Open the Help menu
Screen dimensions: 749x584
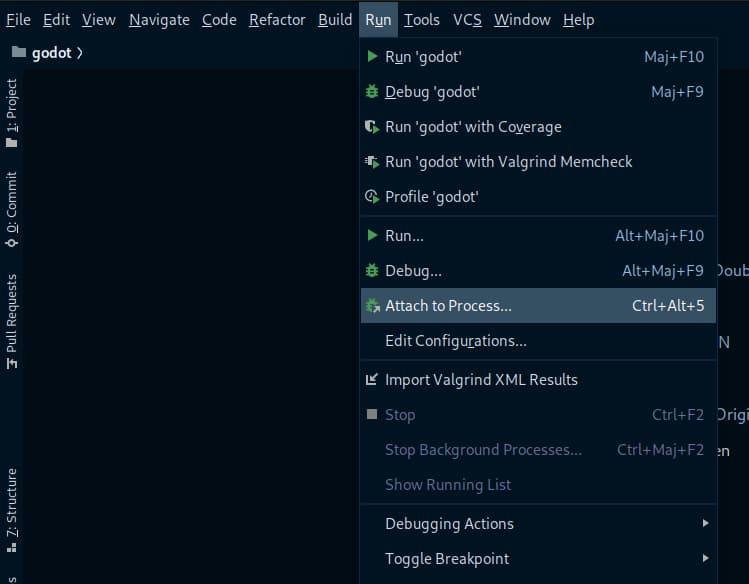pos(578,20)
